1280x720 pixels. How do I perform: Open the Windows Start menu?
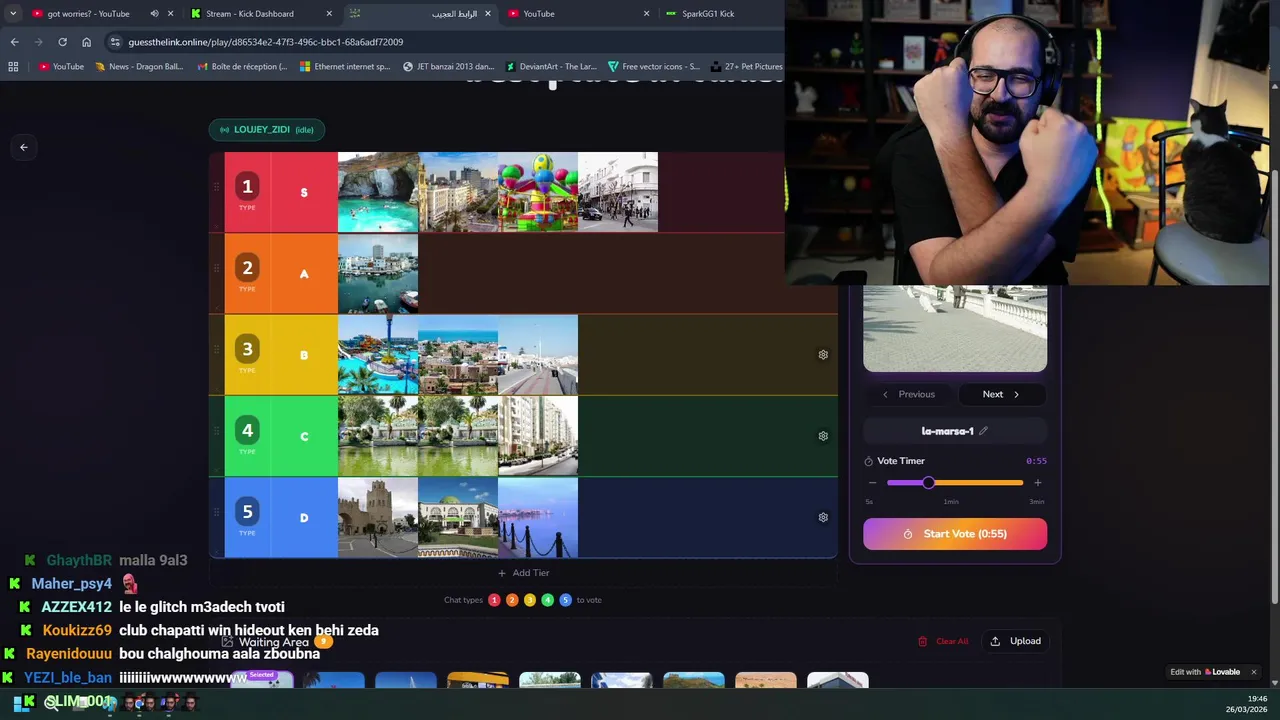pyautogui.click(x=22, y=702)
